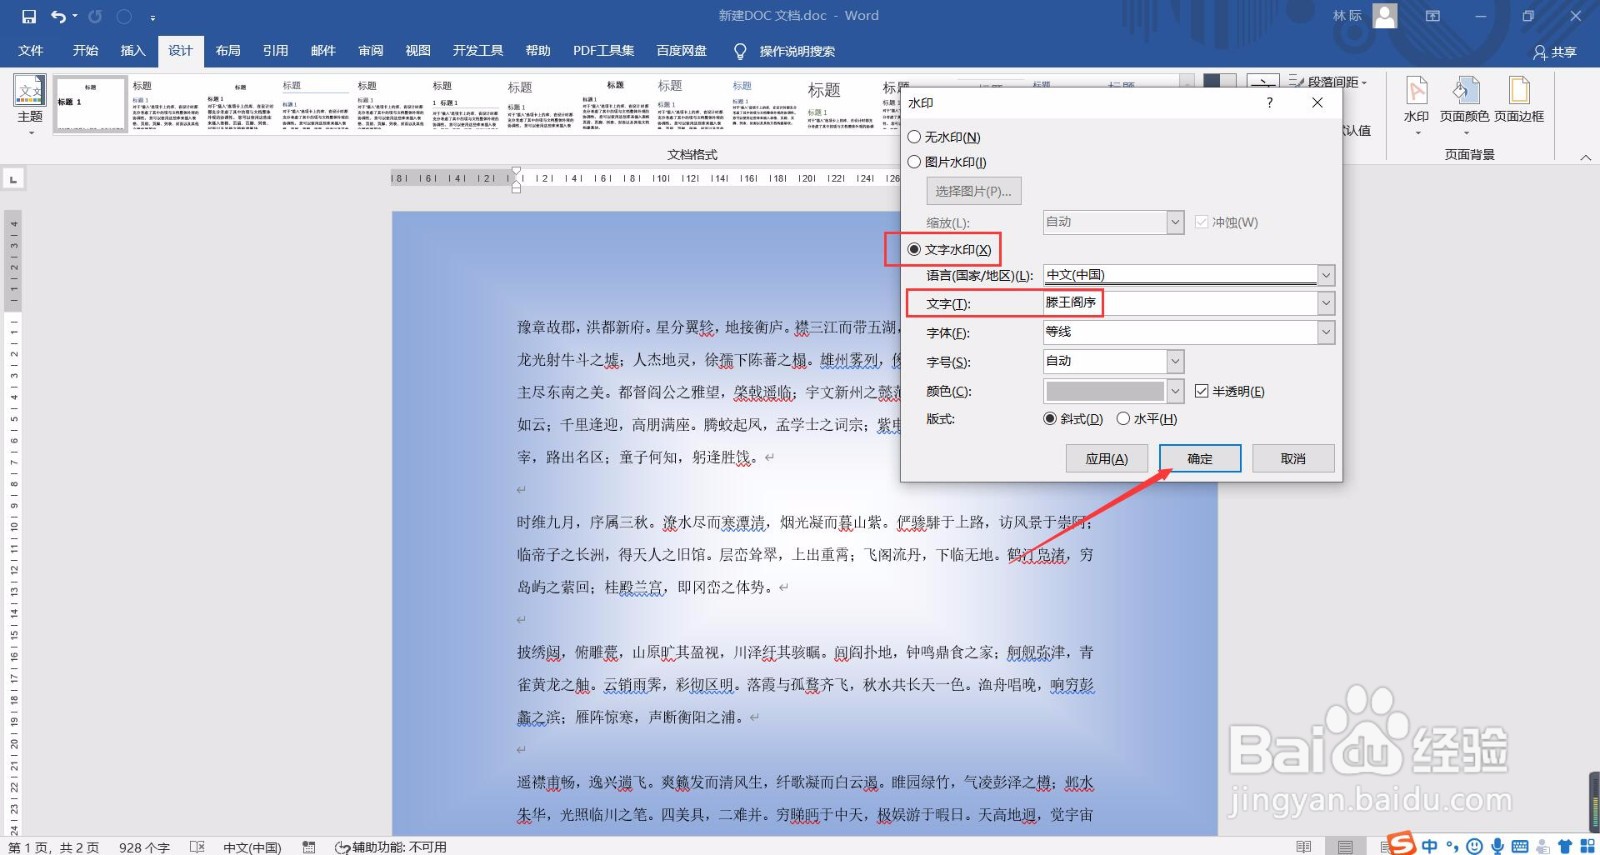Switch to print layout view
The height and width of the screenshot is (855, 1600).
pyautogui.click(x=1346, y=847)
